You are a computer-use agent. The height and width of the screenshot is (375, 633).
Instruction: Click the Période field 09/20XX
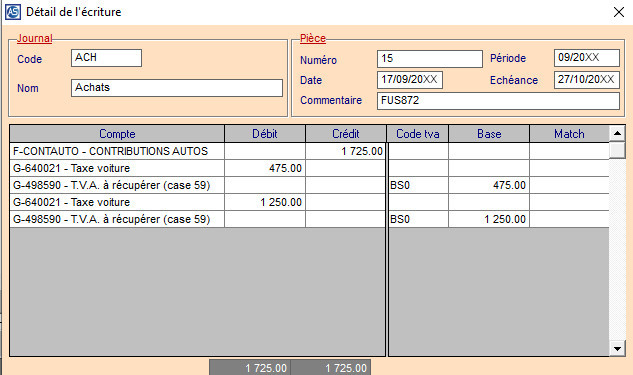(x=587, y=58)
